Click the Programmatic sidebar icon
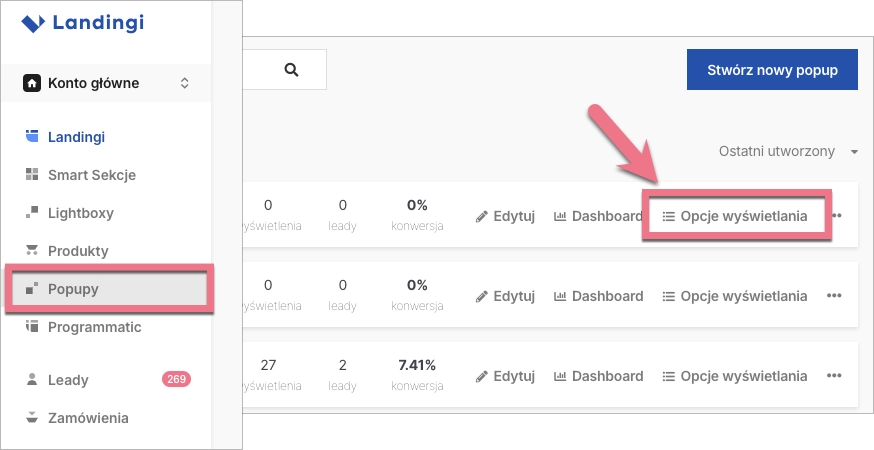874x450 pixels. (x=32, y=327)
